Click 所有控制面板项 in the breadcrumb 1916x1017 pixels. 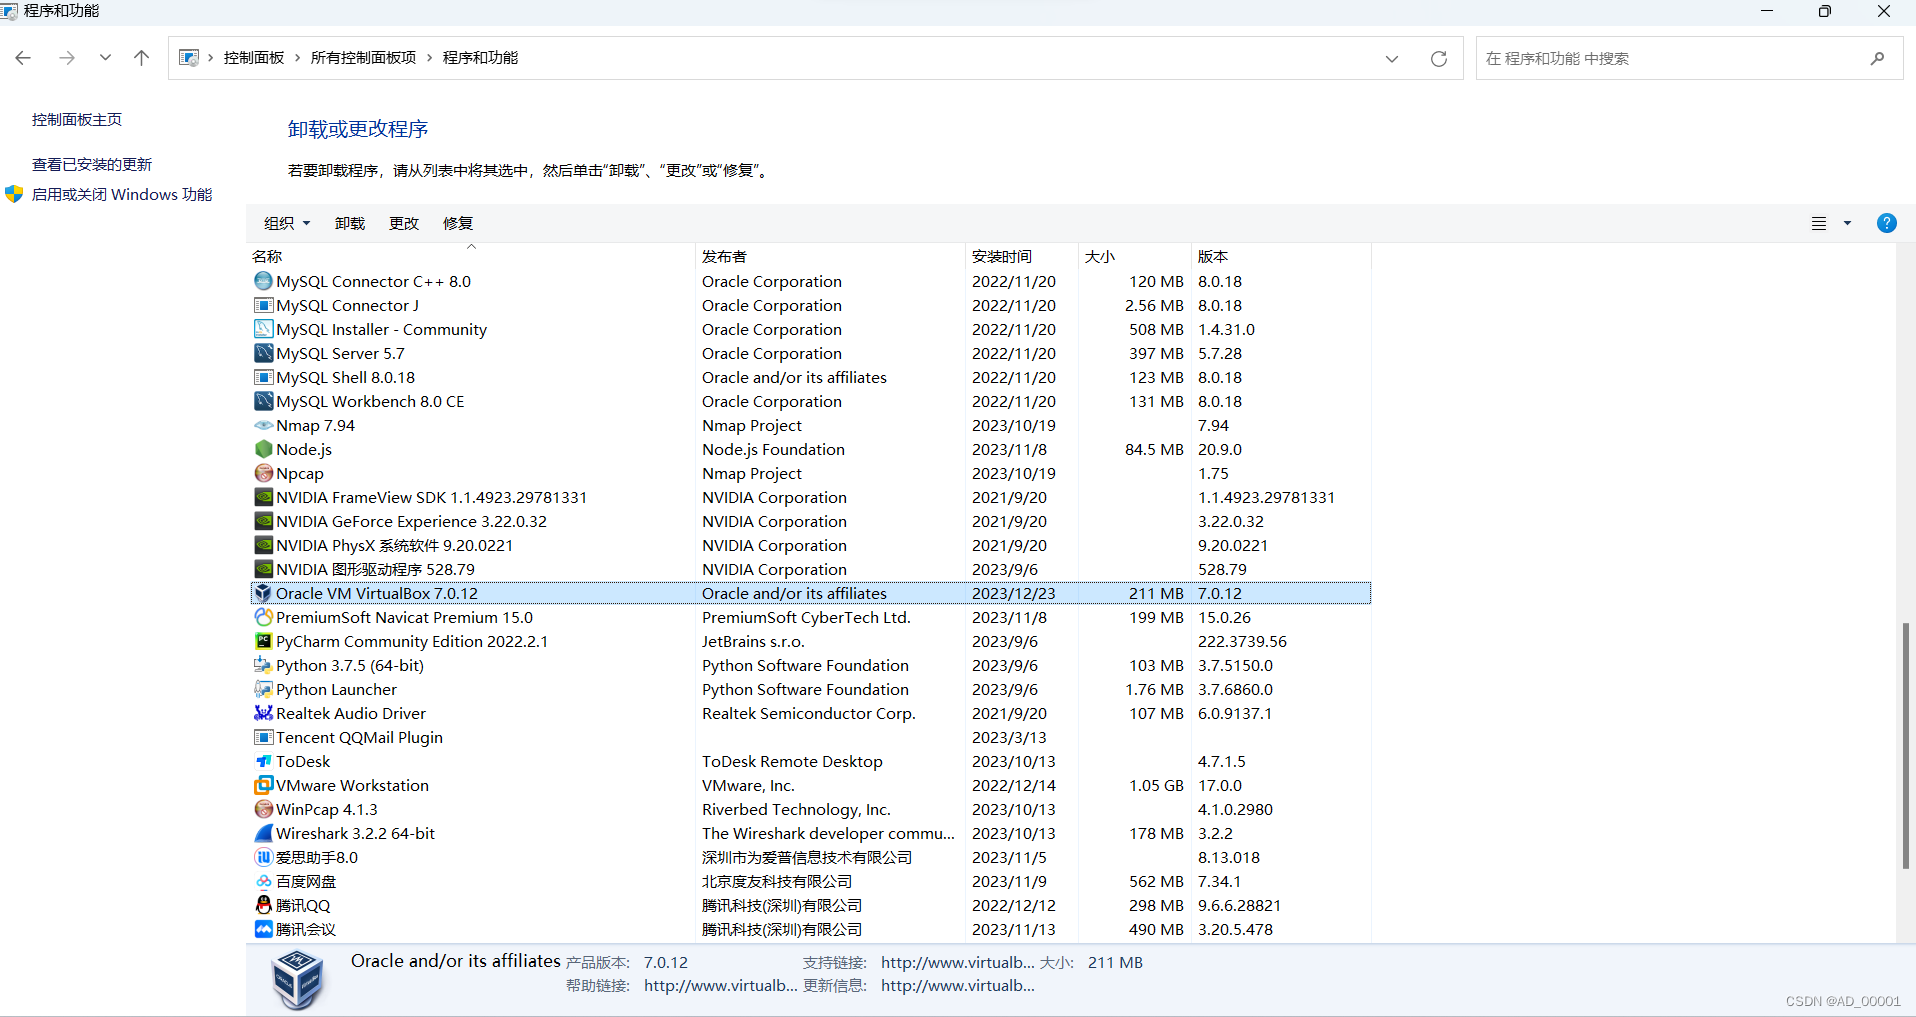(x=363, y=58)
